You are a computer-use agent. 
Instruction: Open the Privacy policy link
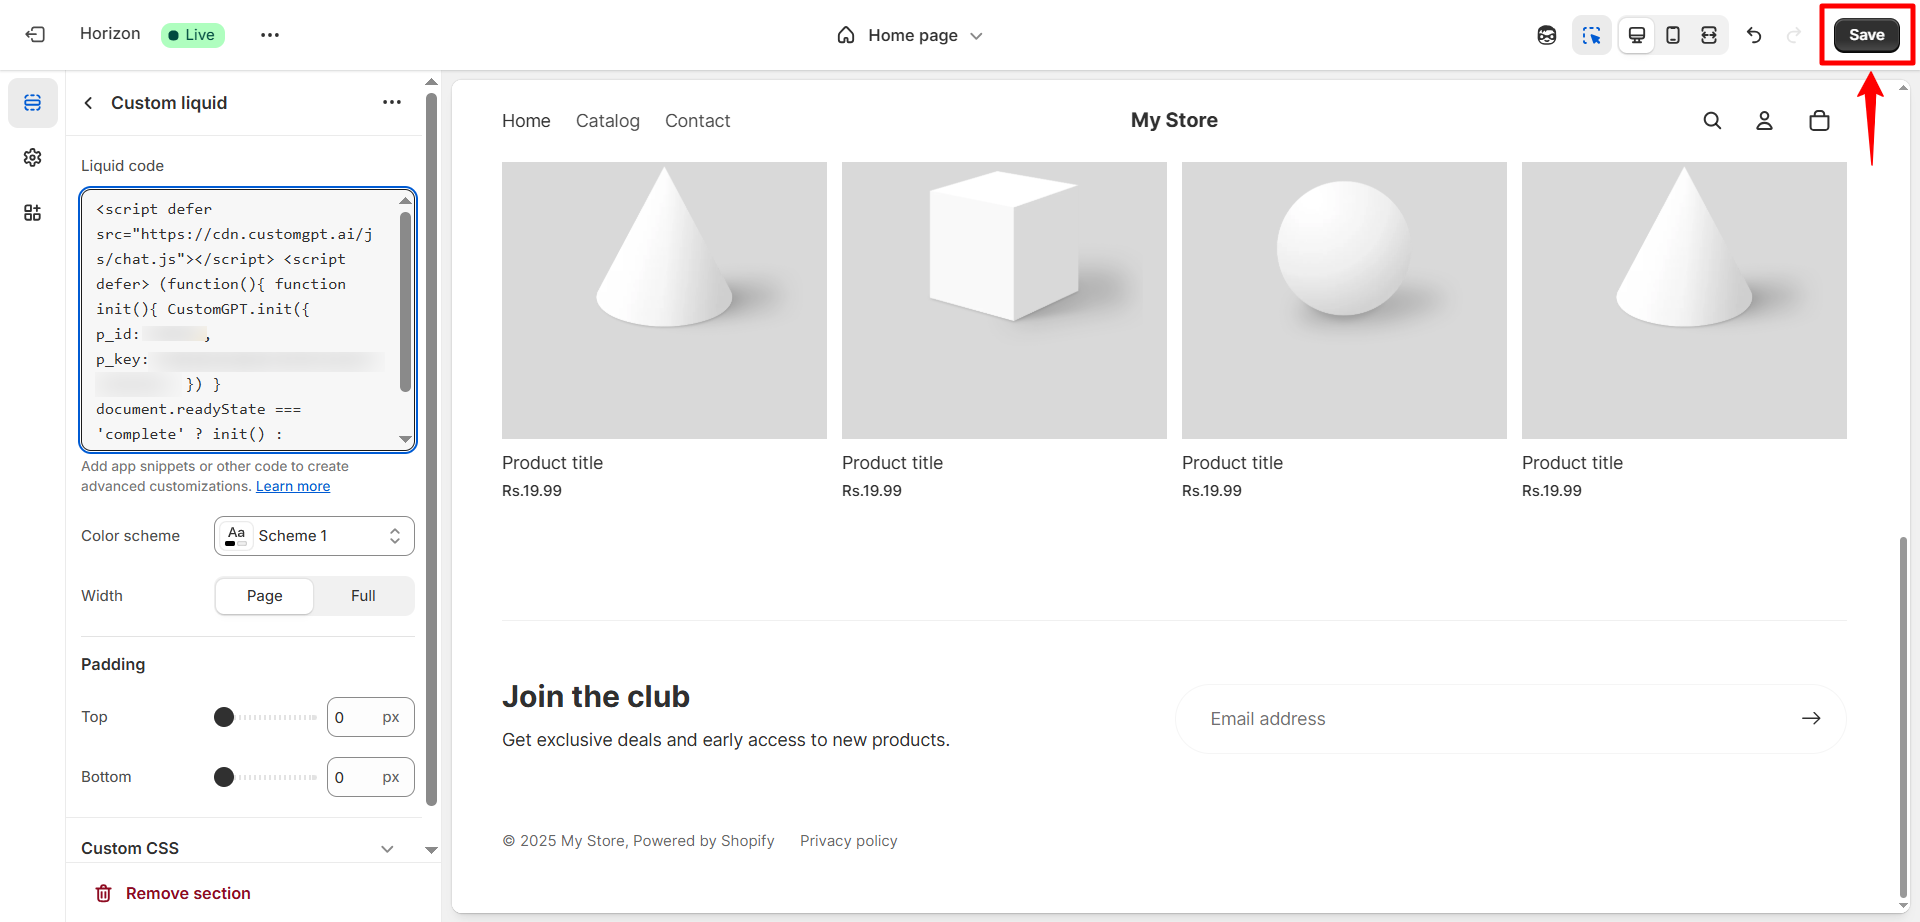[x=848, y=841]
